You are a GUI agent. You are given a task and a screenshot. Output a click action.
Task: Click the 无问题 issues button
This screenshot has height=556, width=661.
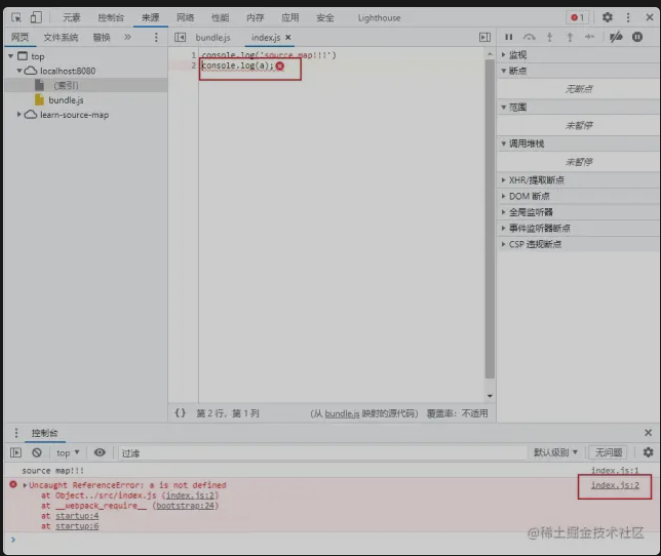click(608, 452)
